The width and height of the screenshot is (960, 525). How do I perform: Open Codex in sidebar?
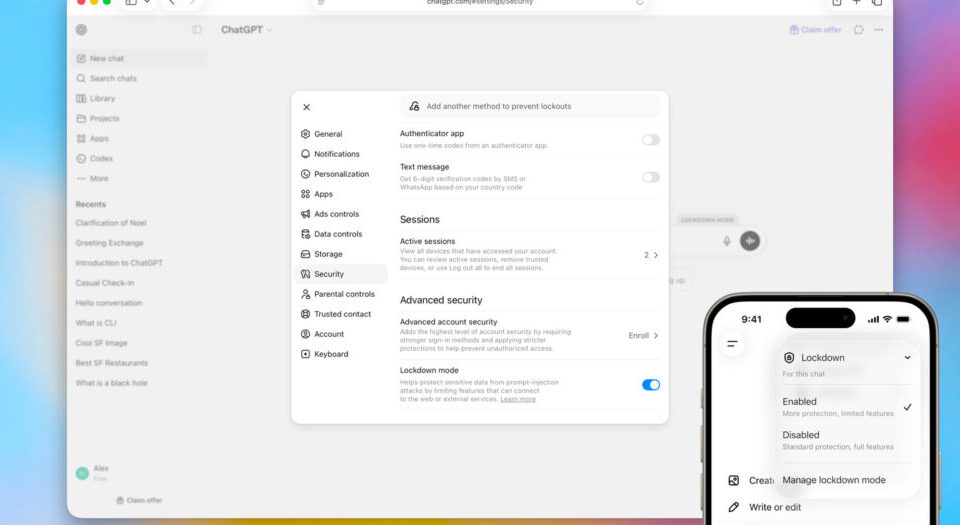140,158
